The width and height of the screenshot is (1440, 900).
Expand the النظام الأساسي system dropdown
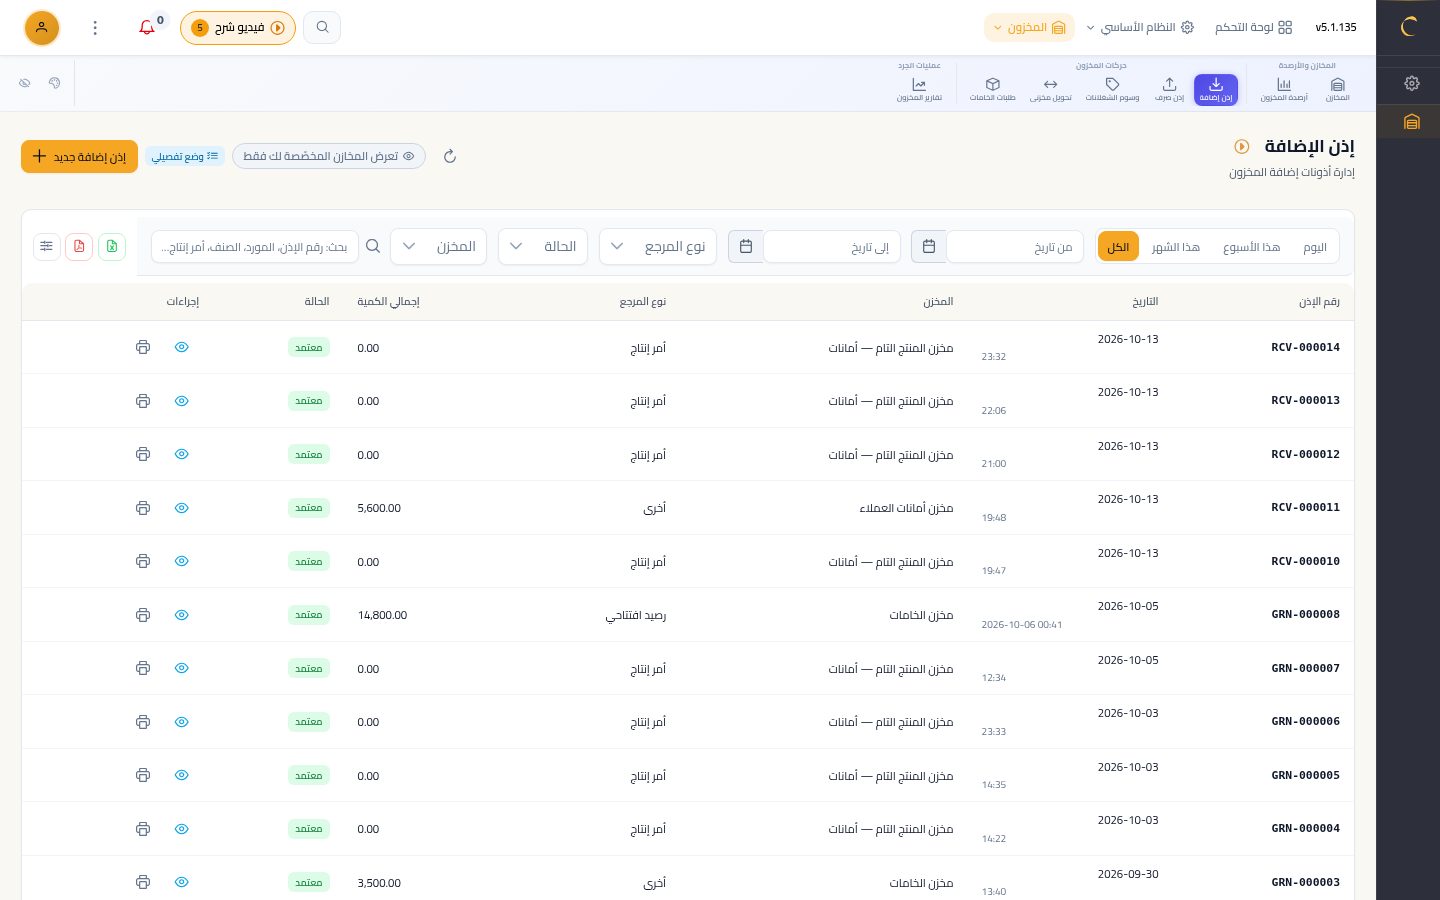coord(1140,27)
